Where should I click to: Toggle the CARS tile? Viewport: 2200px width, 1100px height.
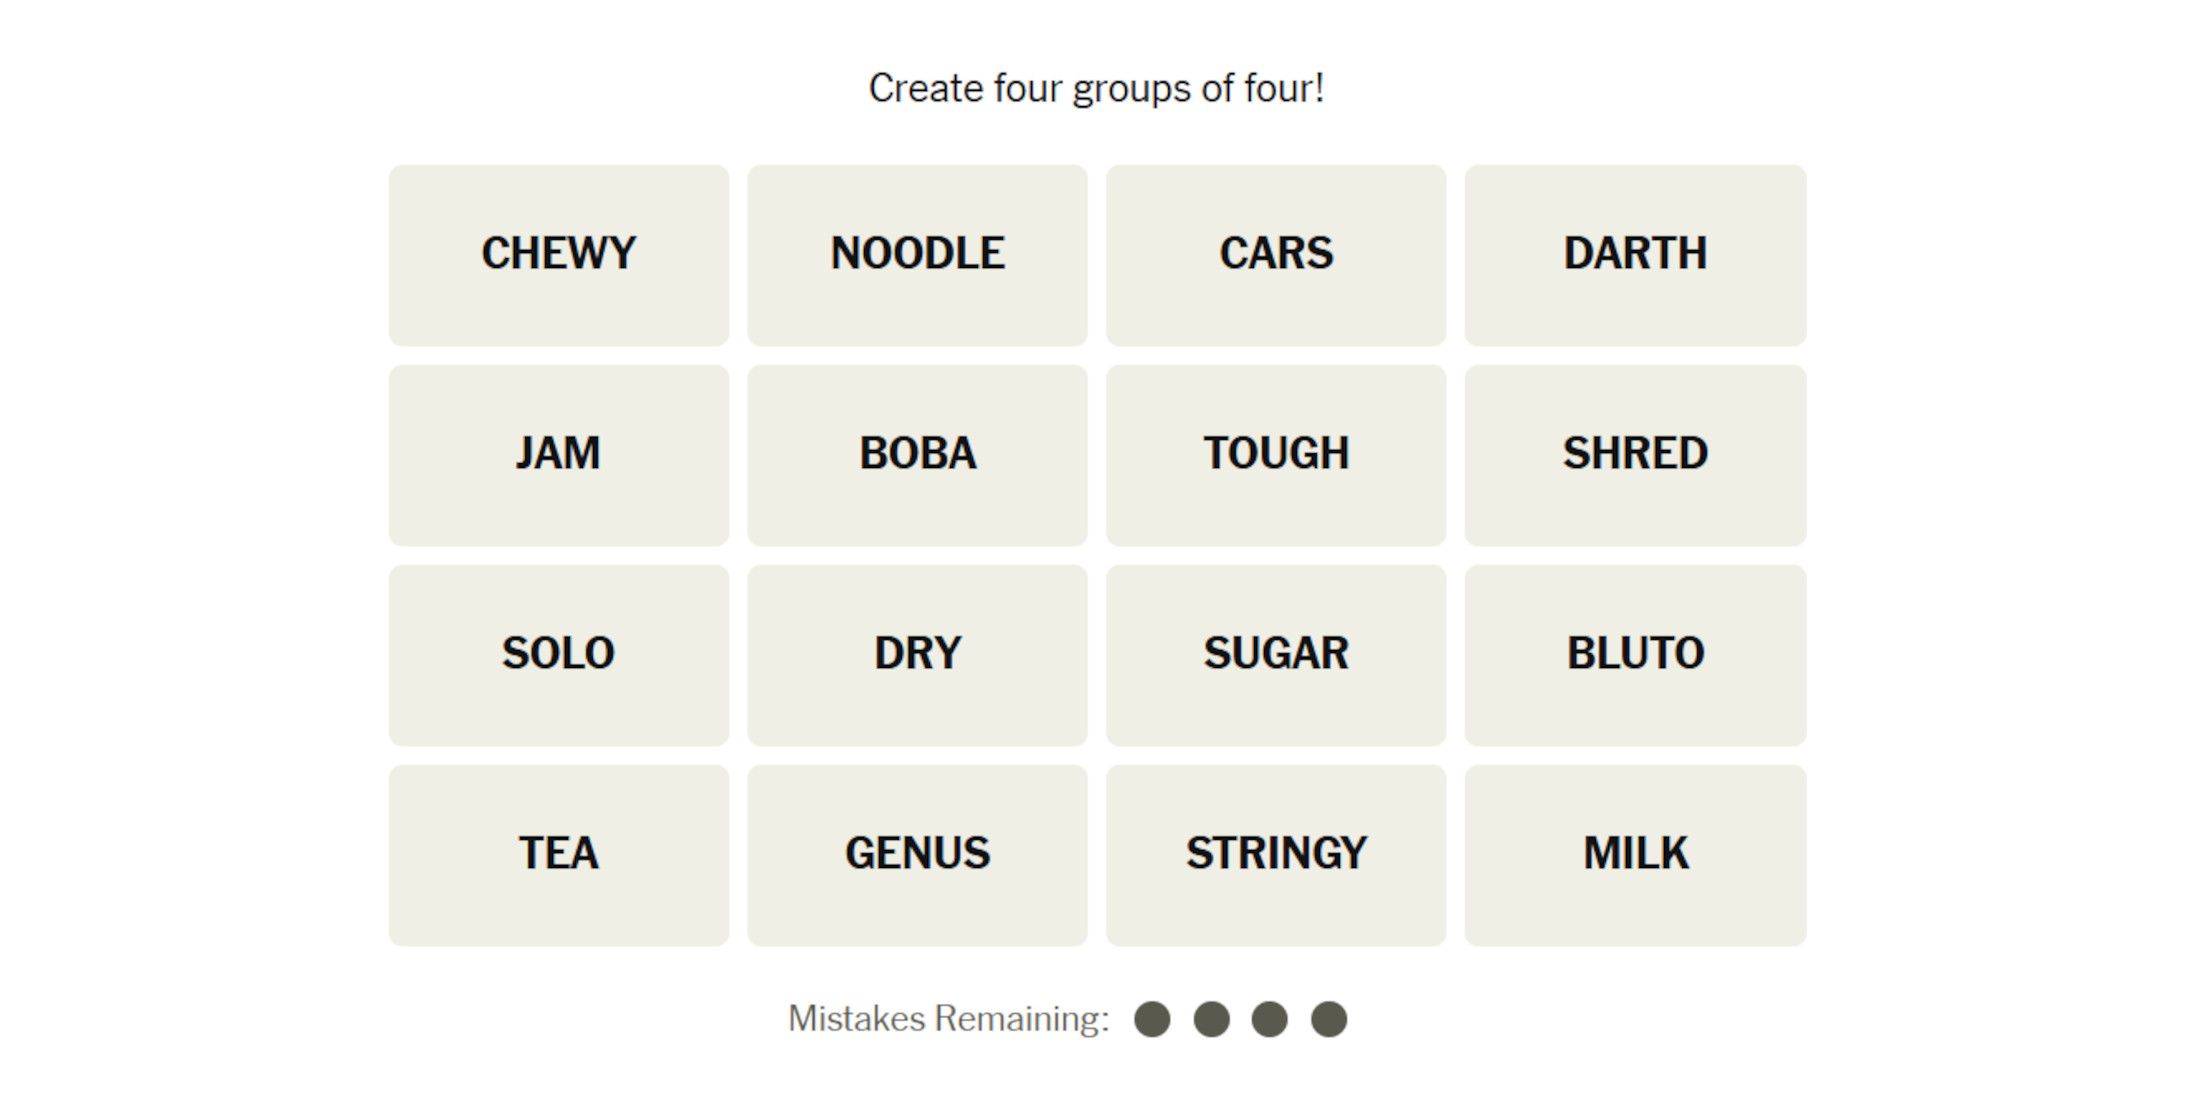[x=1276, y=255]
